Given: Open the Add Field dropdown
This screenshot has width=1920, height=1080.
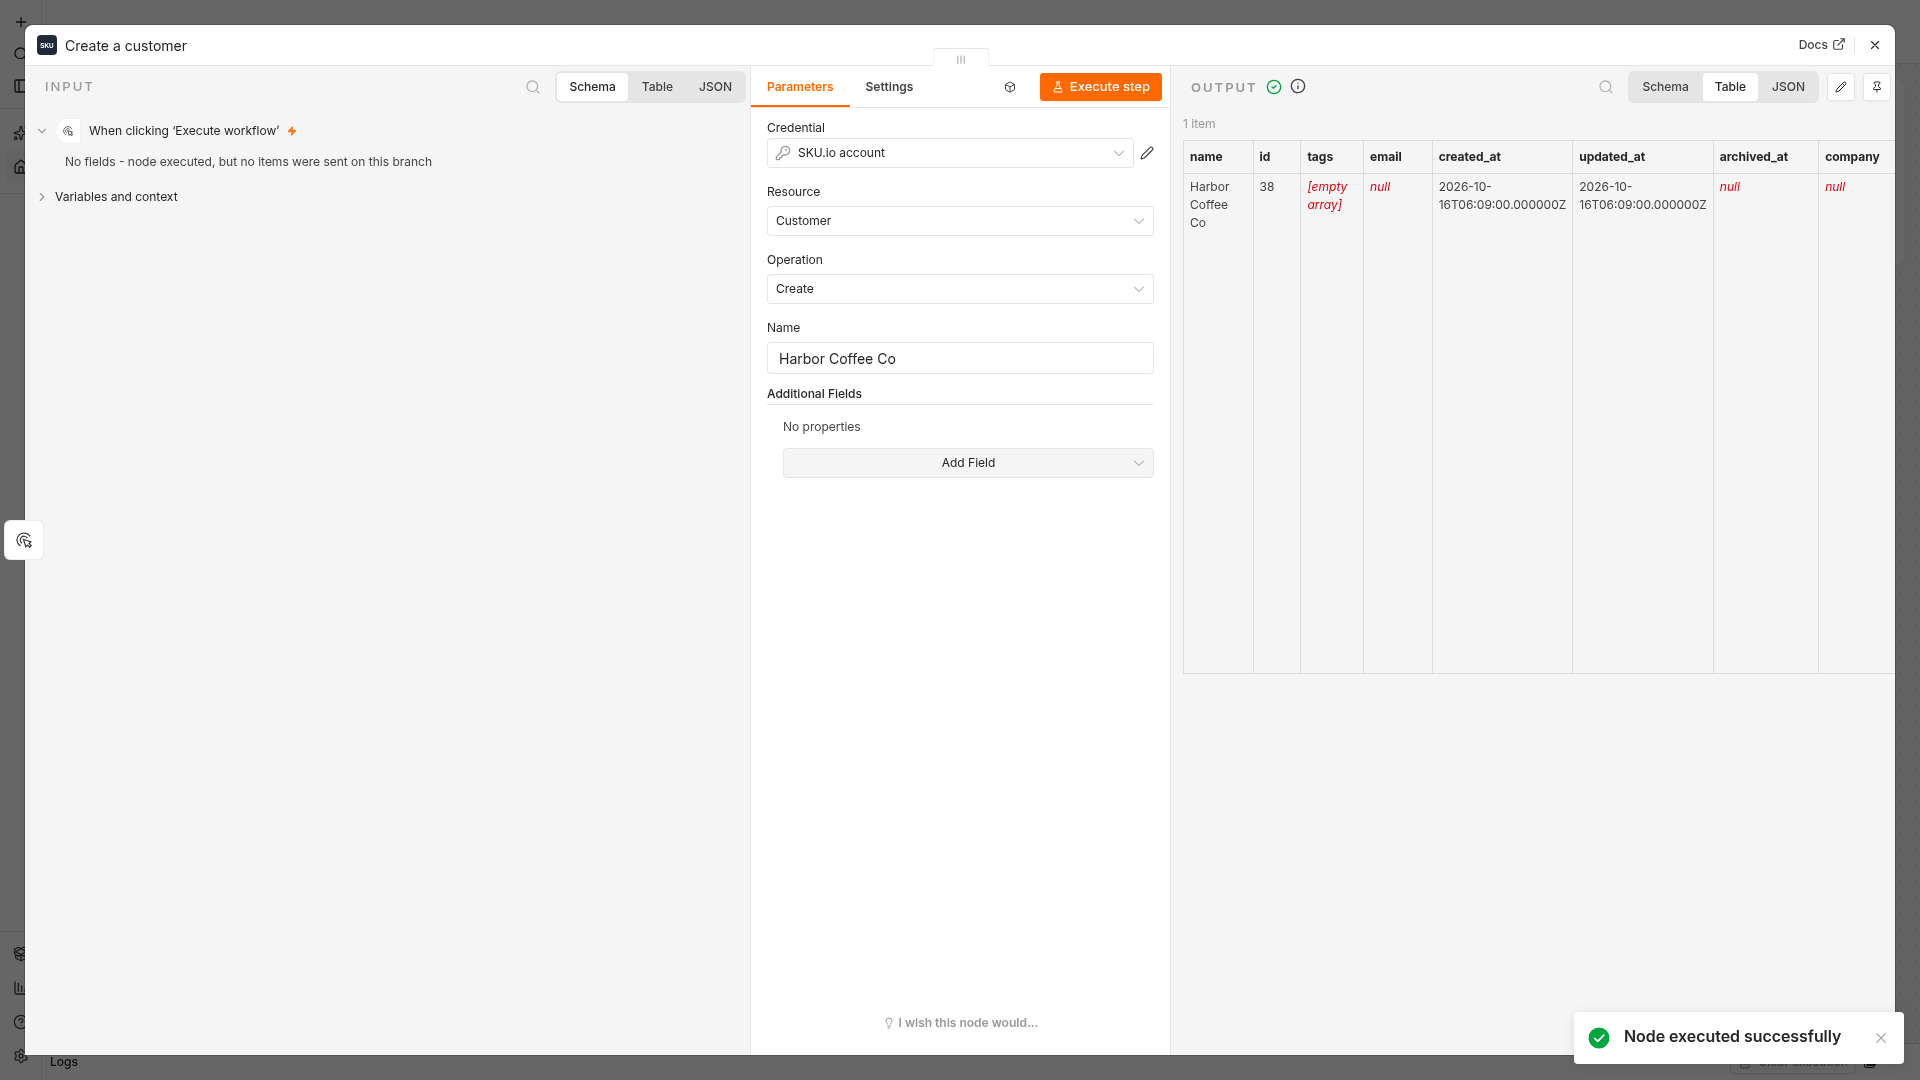Looking at the screenshot, I should (968, 463).
